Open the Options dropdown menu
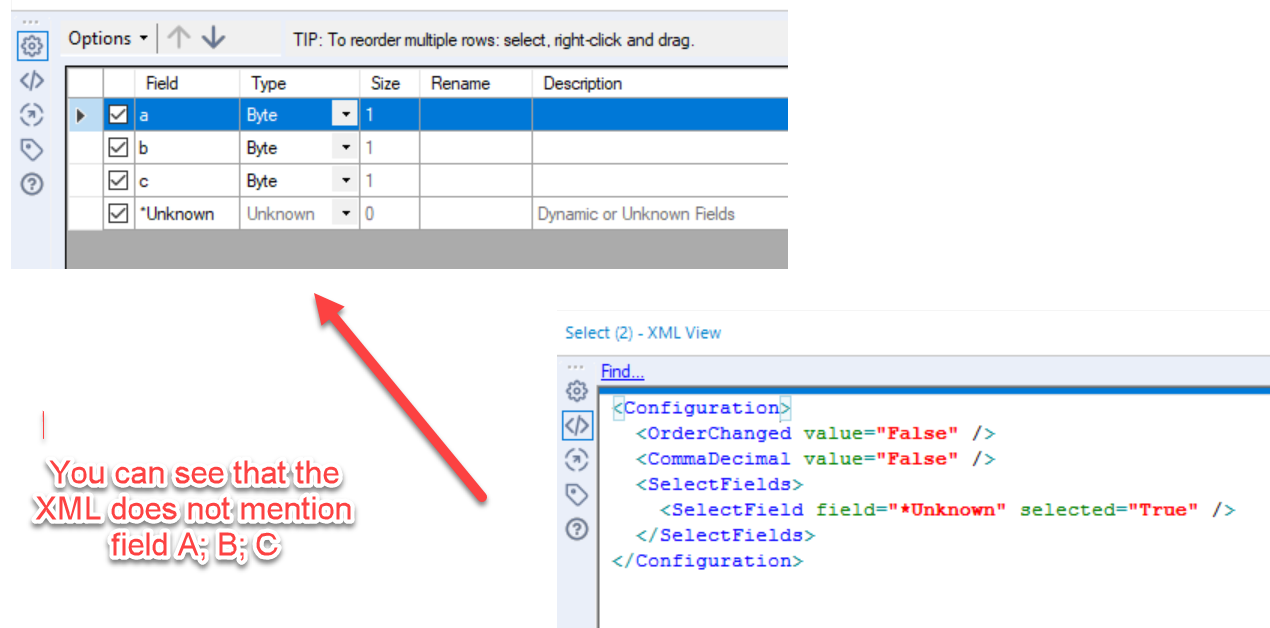 click(x=106, y=38)
